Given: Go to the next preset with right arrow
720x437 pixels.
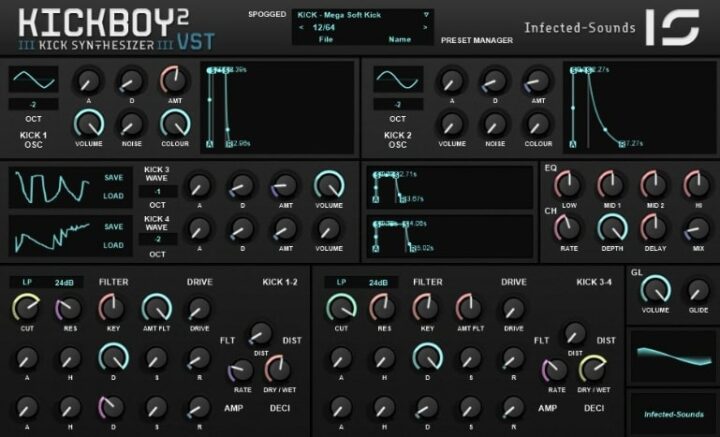Looking at the screenshot, I should (425, 28).
